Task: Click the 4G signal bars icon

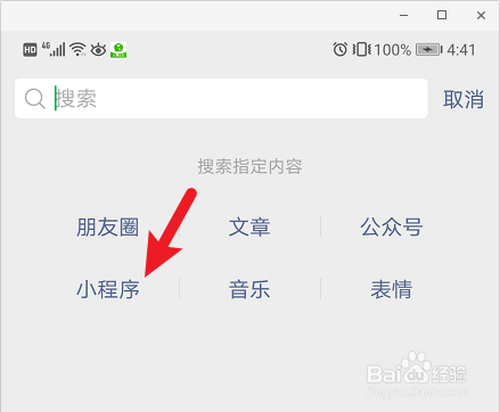Action: tap(54, 49)
